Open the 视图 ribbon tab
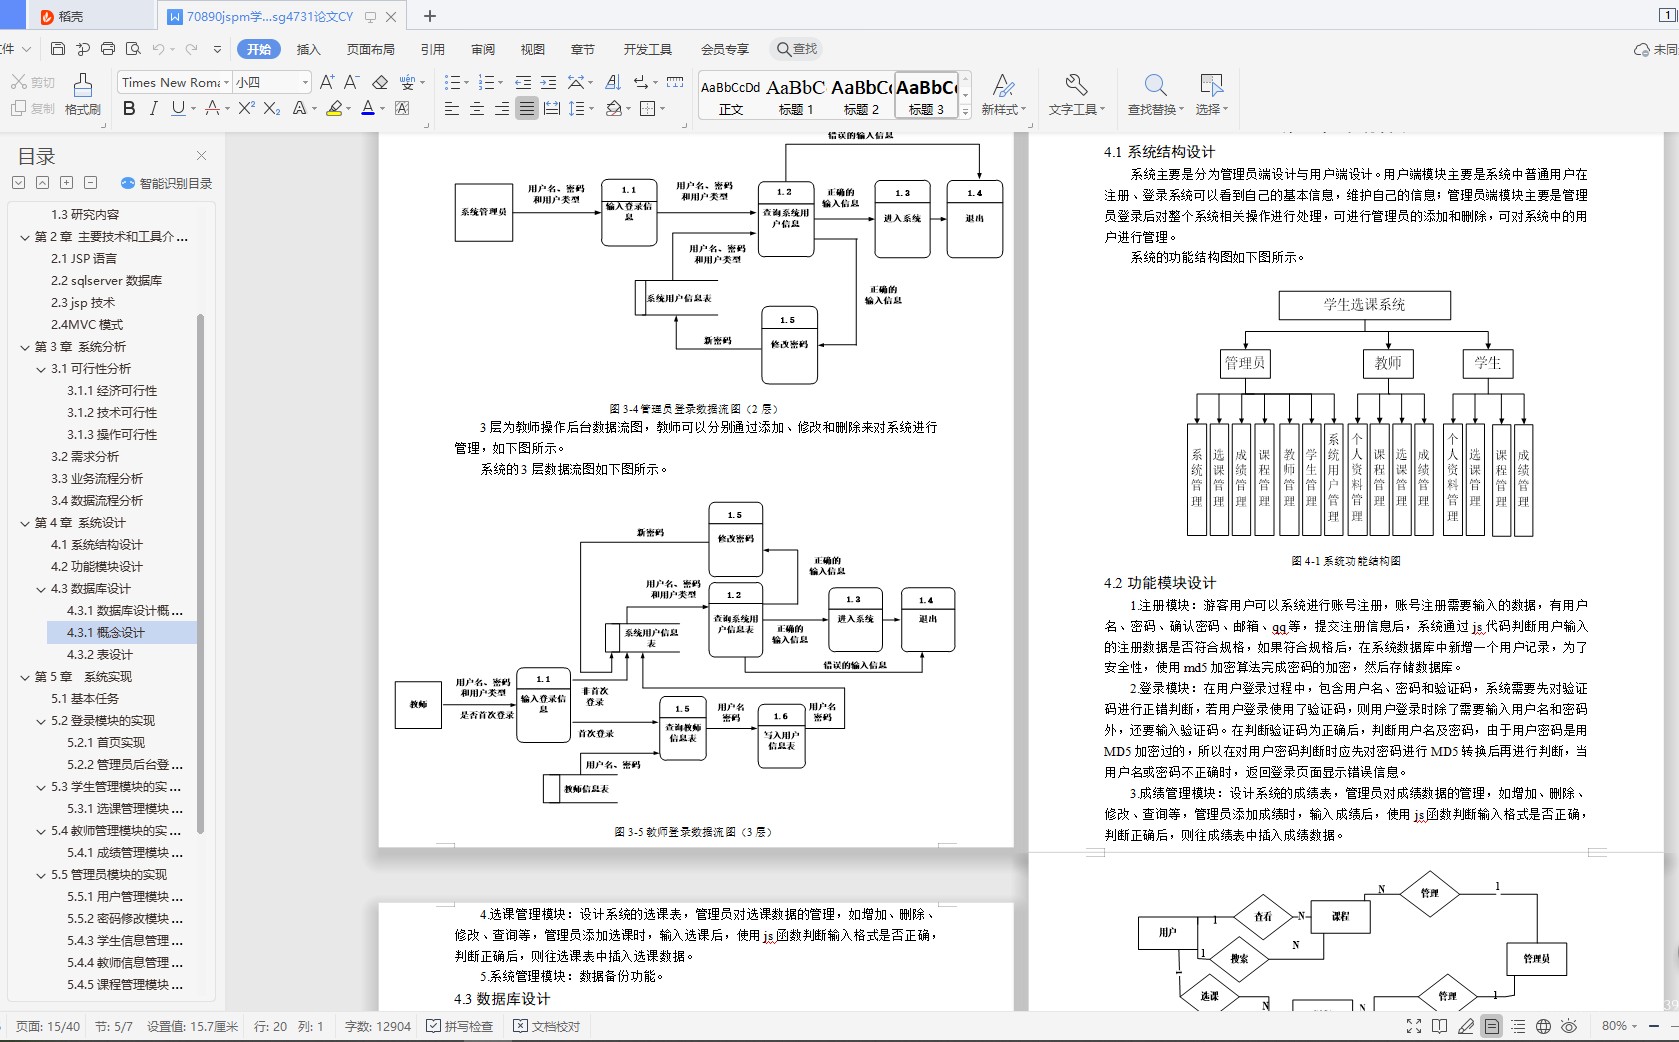The image size is (1679, 1042). [x=532, y=49]
